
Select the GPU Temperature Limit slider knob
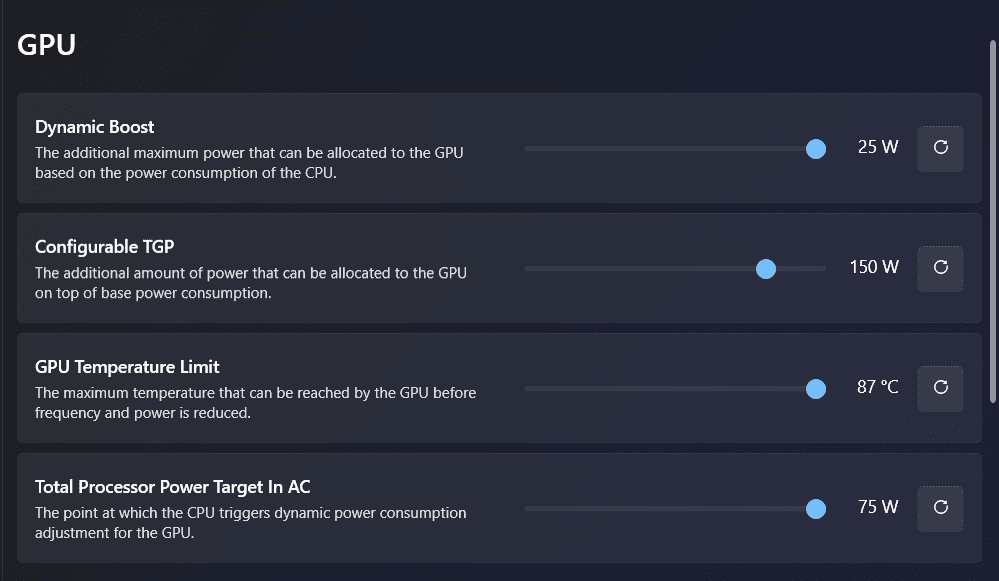point(816,389)
